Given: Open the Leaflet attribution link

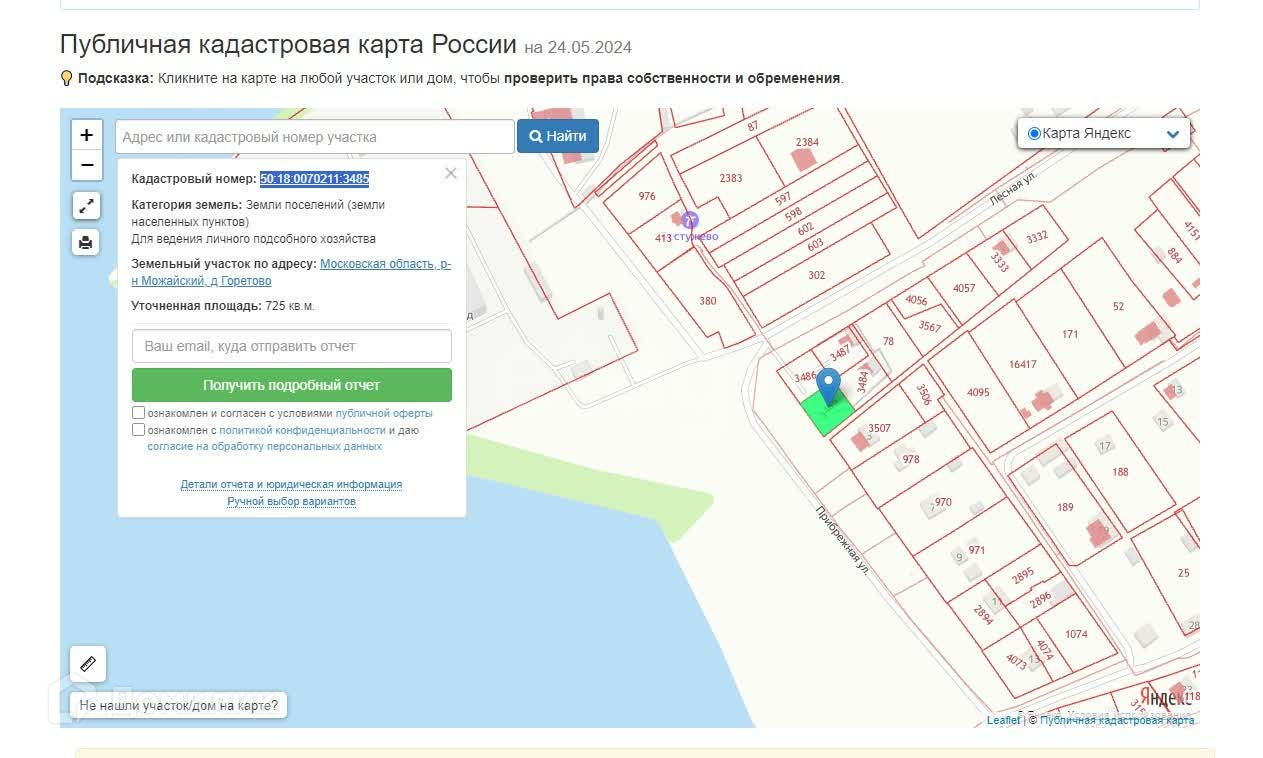Looking at the screenshot, I should coord(1004,720).
